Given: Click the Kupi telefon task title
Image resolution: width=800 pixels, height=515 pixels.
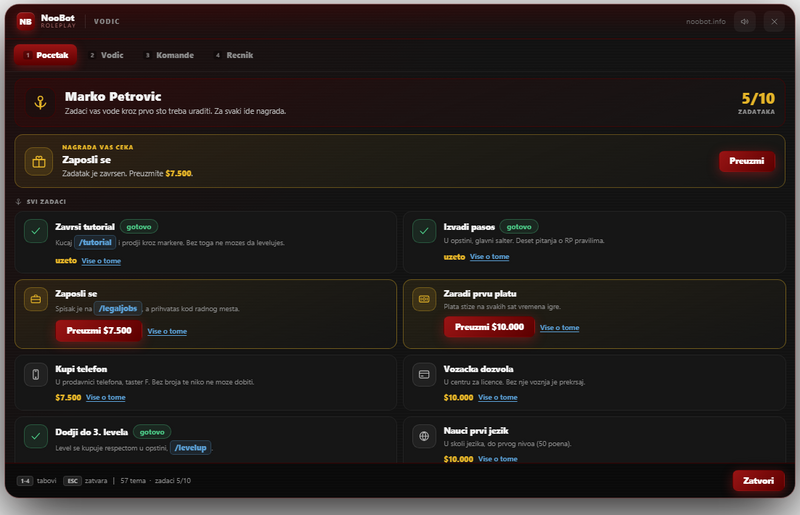Looking at the screenshot, I should tap(81, 369).
